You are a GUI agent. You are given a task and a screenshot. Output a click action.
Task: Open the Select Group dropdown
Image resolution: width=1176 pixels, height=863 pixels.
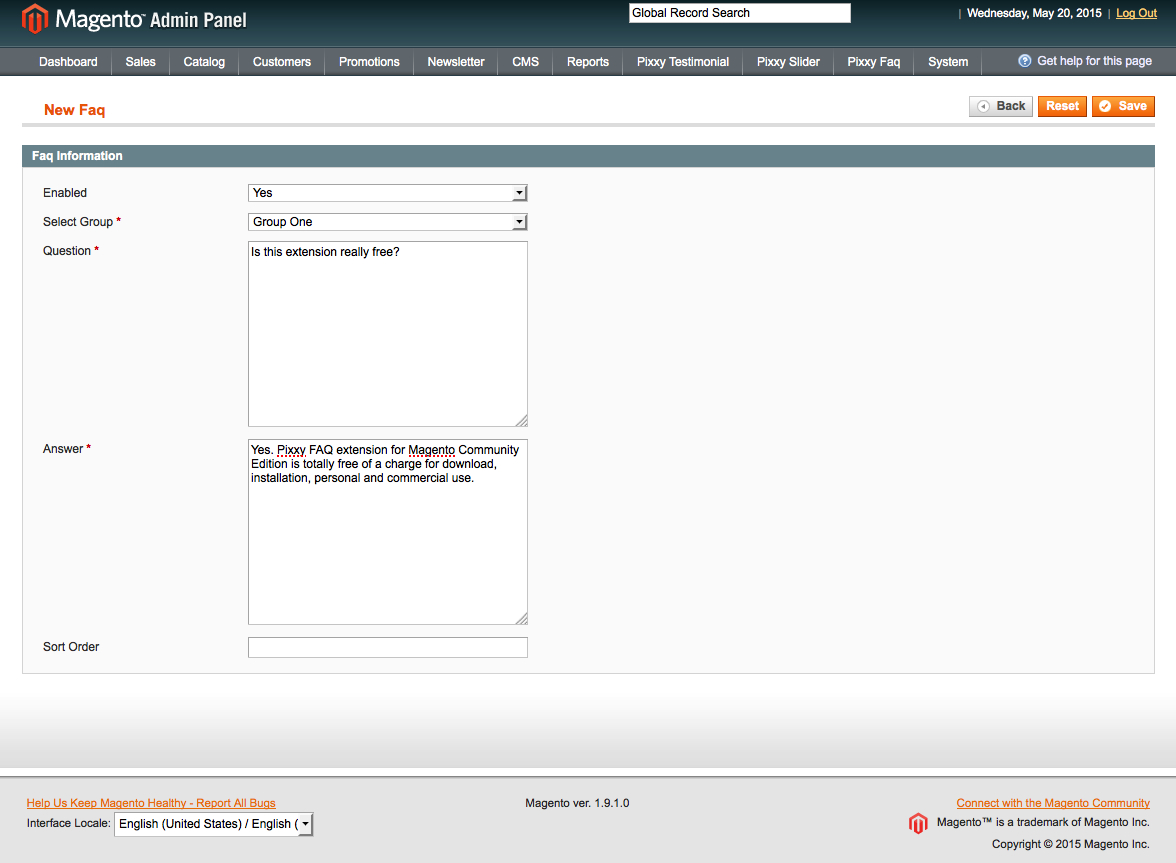(388, 222)
